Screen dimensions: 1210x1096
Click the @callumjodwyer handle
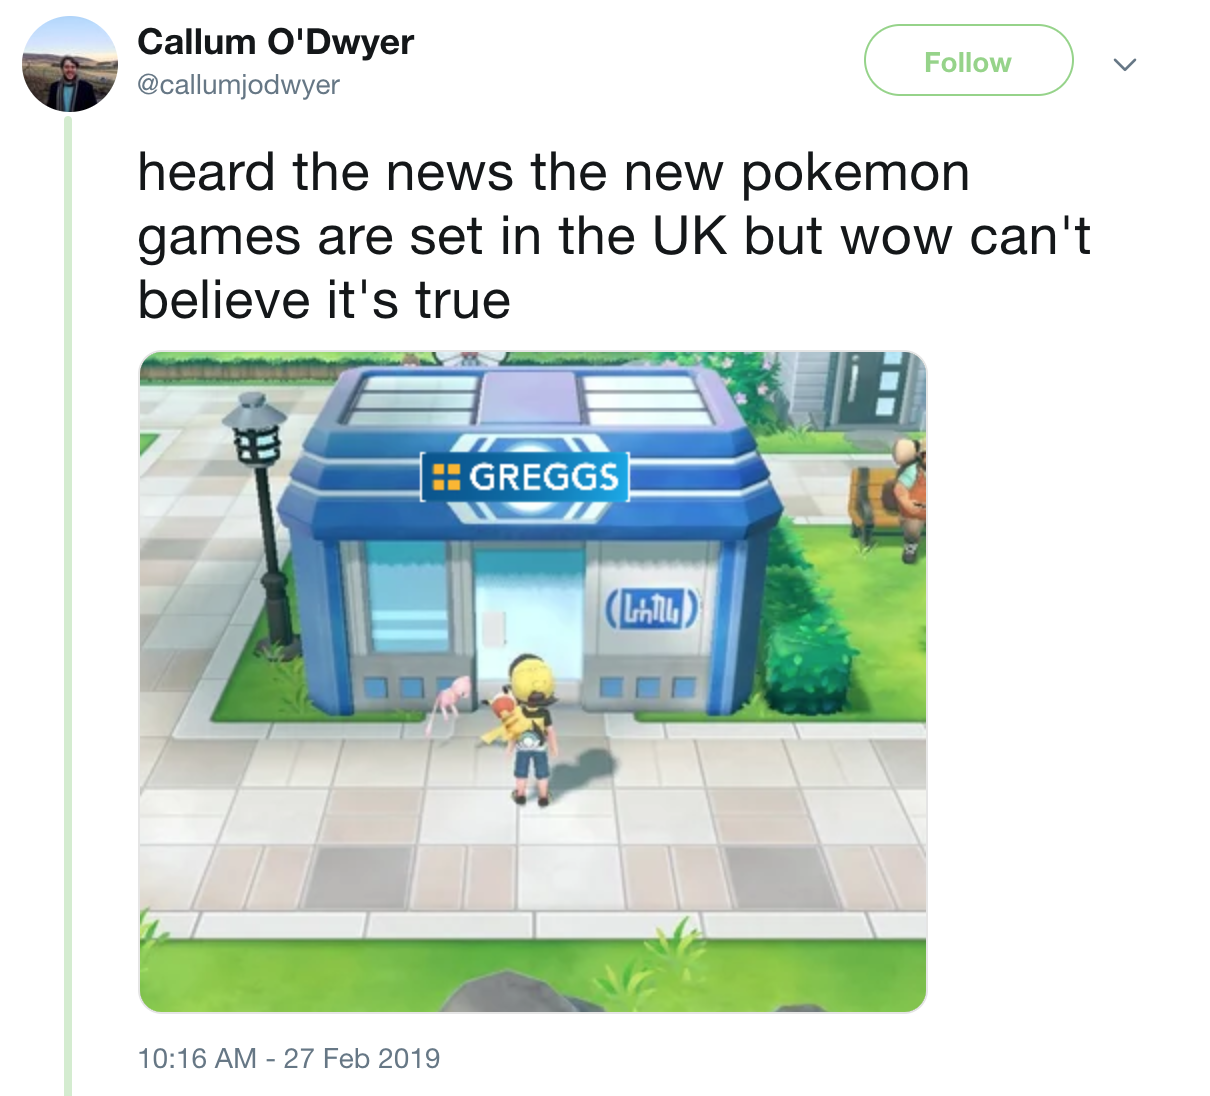click(x=238, y=85)
